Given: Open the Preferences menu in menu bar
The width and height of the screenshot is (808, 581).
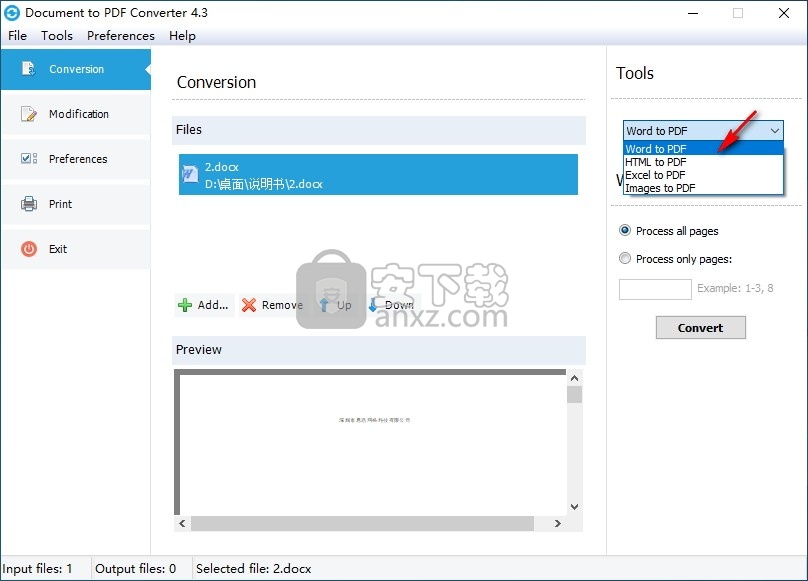Looking at the screenshot, I should point(121,36).
